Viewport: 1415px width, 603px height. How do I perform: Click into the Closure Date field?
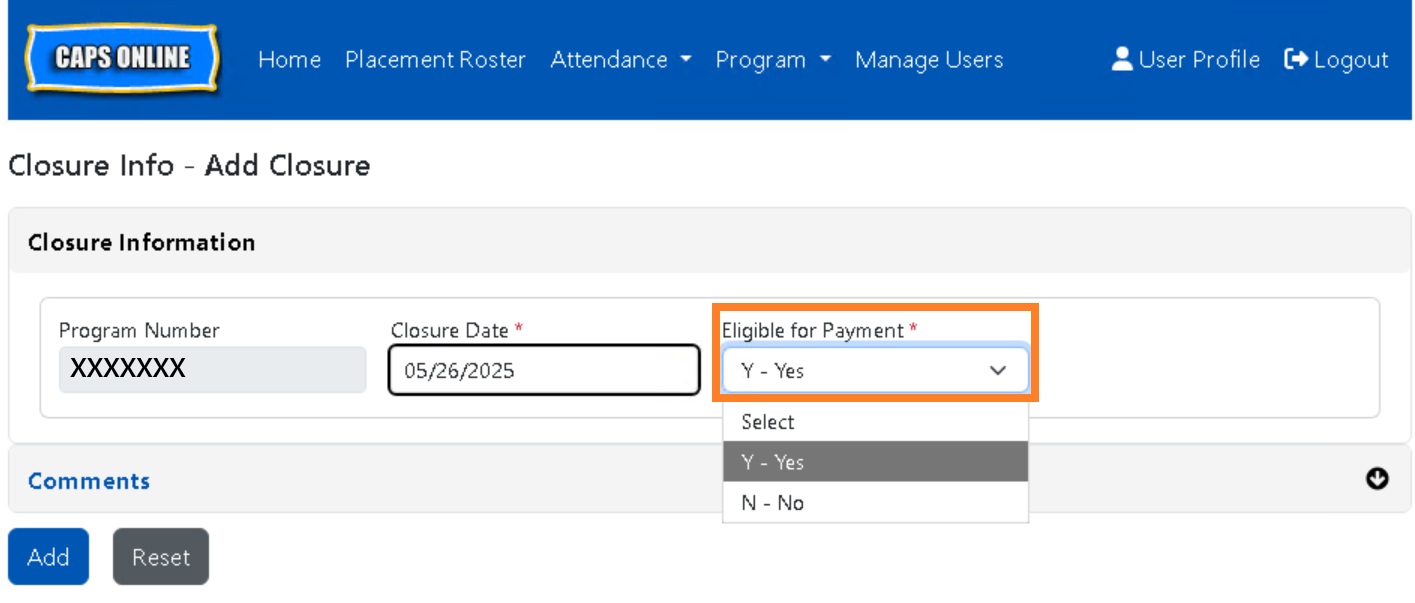click(x=543, y=371)
